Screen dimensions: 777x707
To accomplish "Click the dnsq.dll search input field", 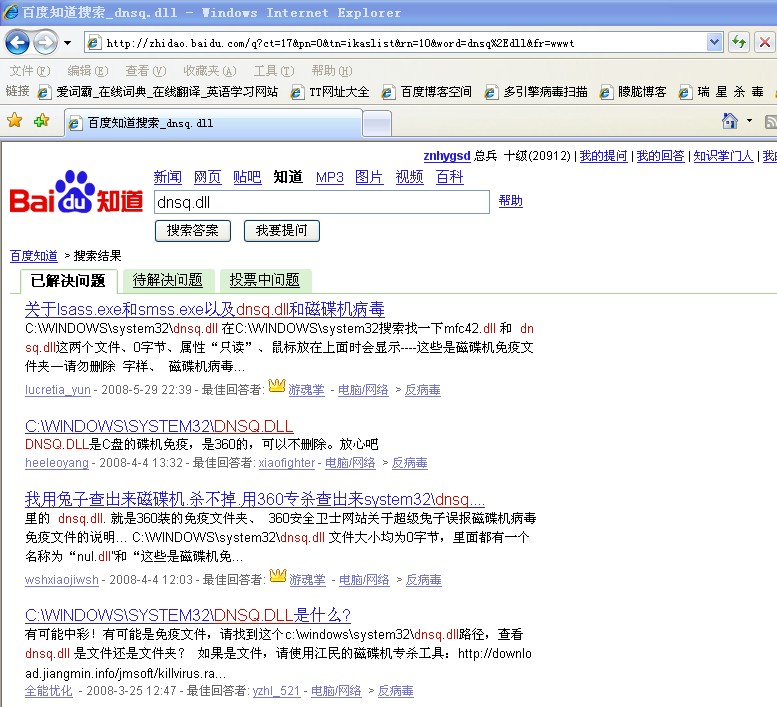I will (322, 202).
